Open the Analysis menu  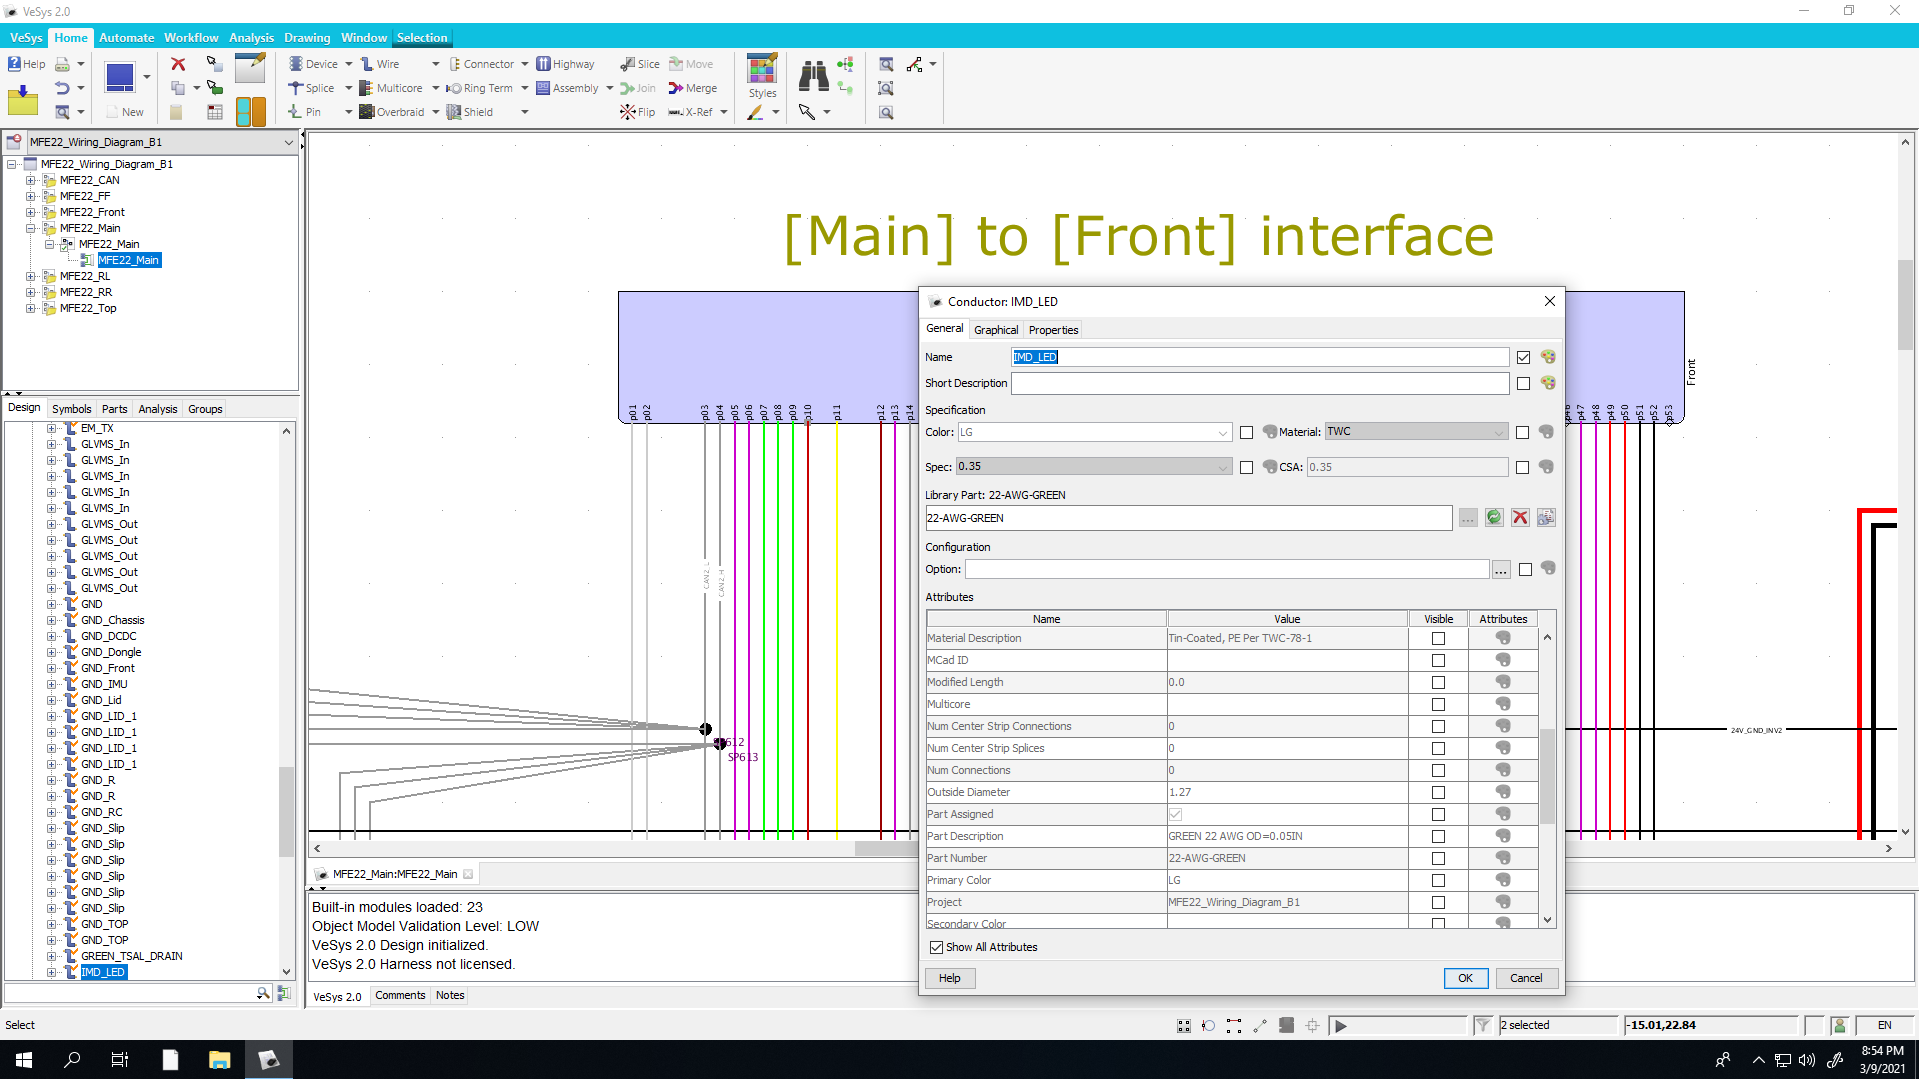pos(251,38)
